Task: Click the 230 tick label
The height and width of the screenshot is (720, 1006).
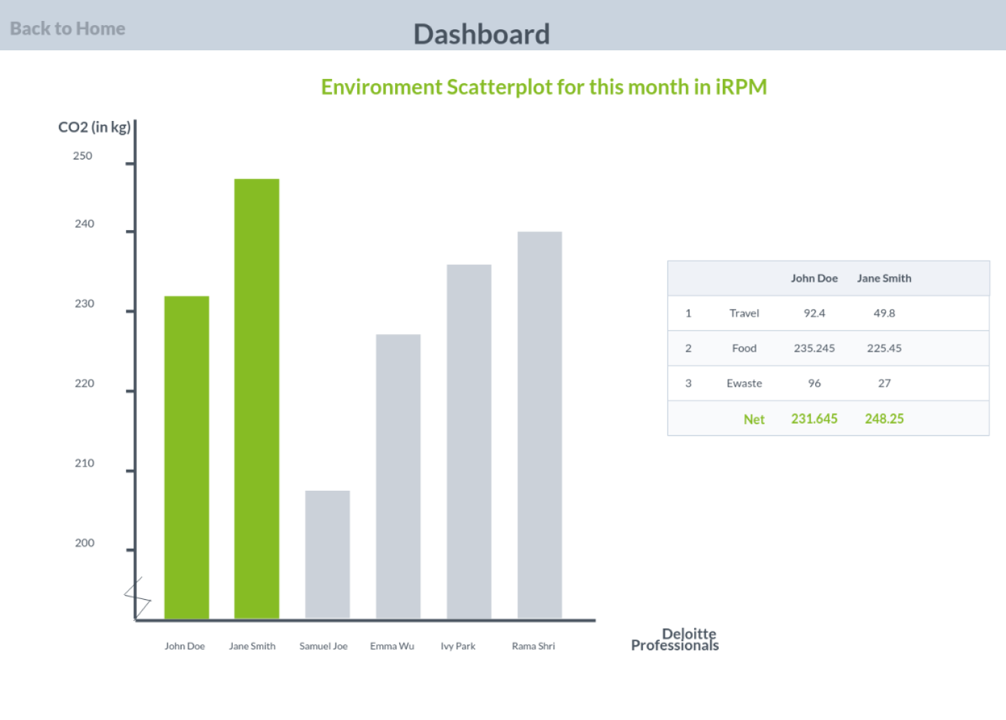Action: pos(84,304)
